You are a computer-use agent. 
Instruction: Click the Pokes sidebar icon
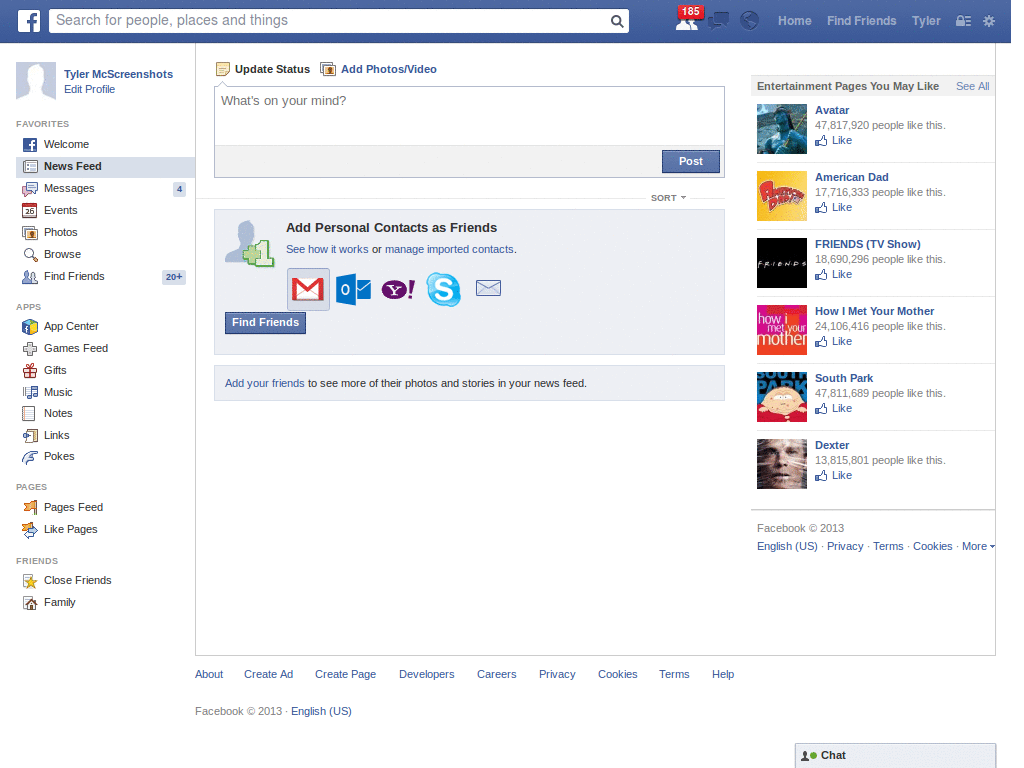30,457
